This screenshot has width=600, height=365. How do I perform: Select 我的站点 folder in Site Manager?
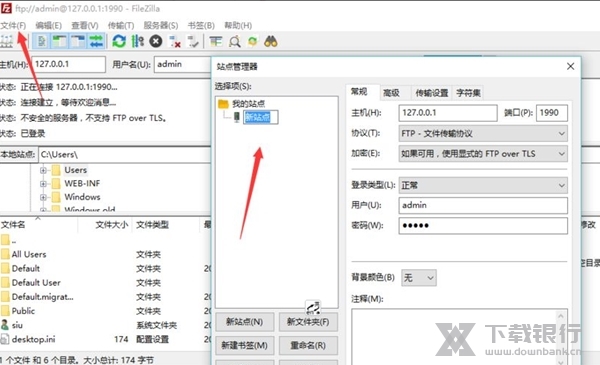(248, 103)
